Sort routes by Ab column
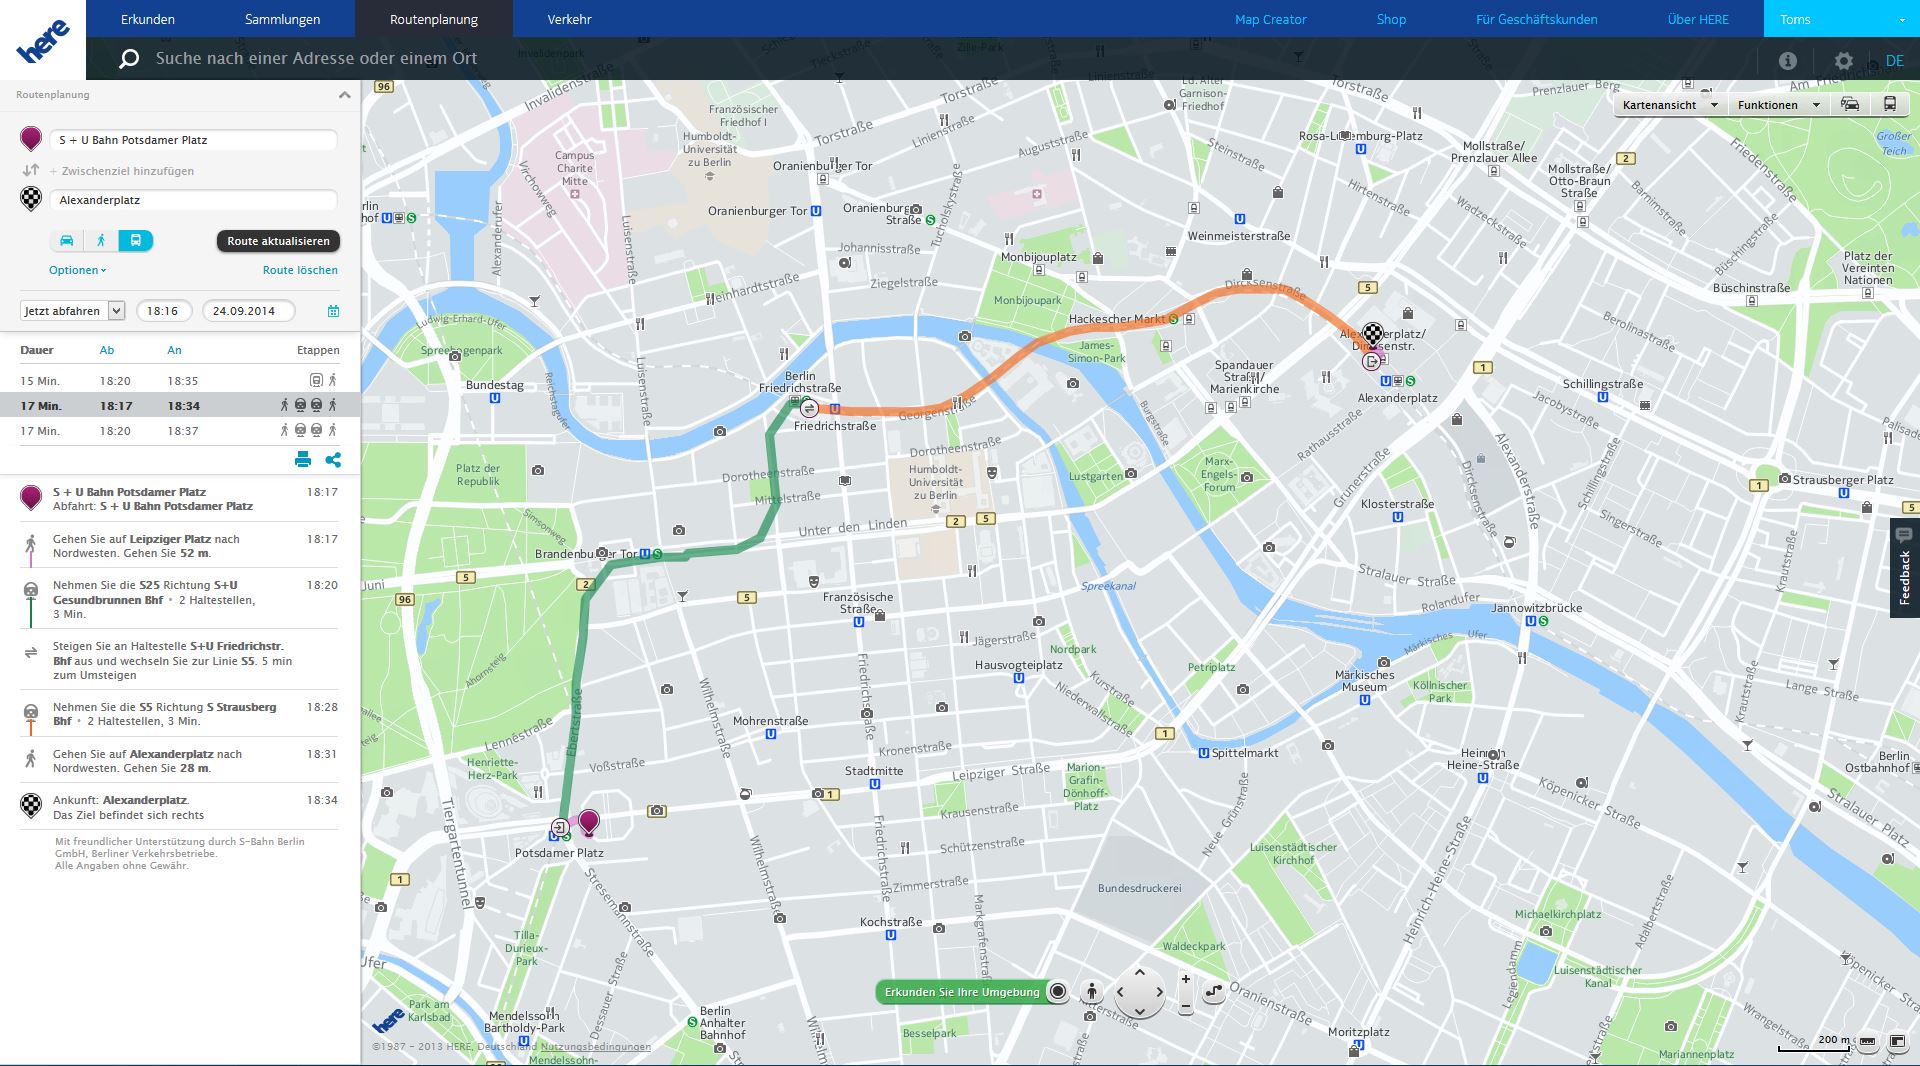Screen dimensions: 1920x1066 [107, 350]
